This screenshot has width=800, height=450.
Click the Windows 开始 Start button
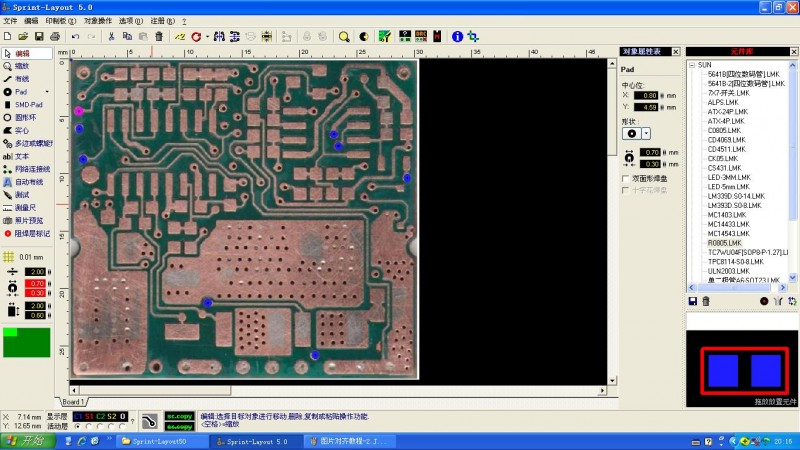click(24, 440)
